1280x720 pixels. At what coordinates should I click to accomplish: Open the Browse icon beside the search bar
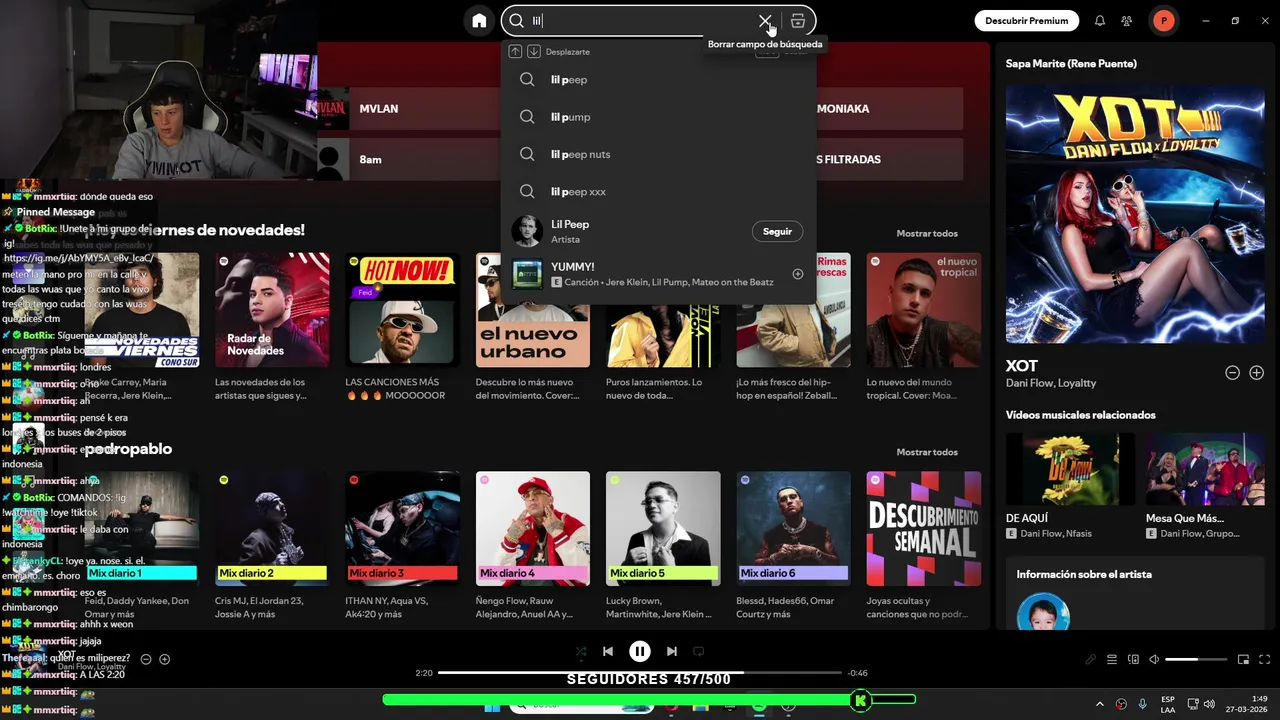tap(798, 21)
